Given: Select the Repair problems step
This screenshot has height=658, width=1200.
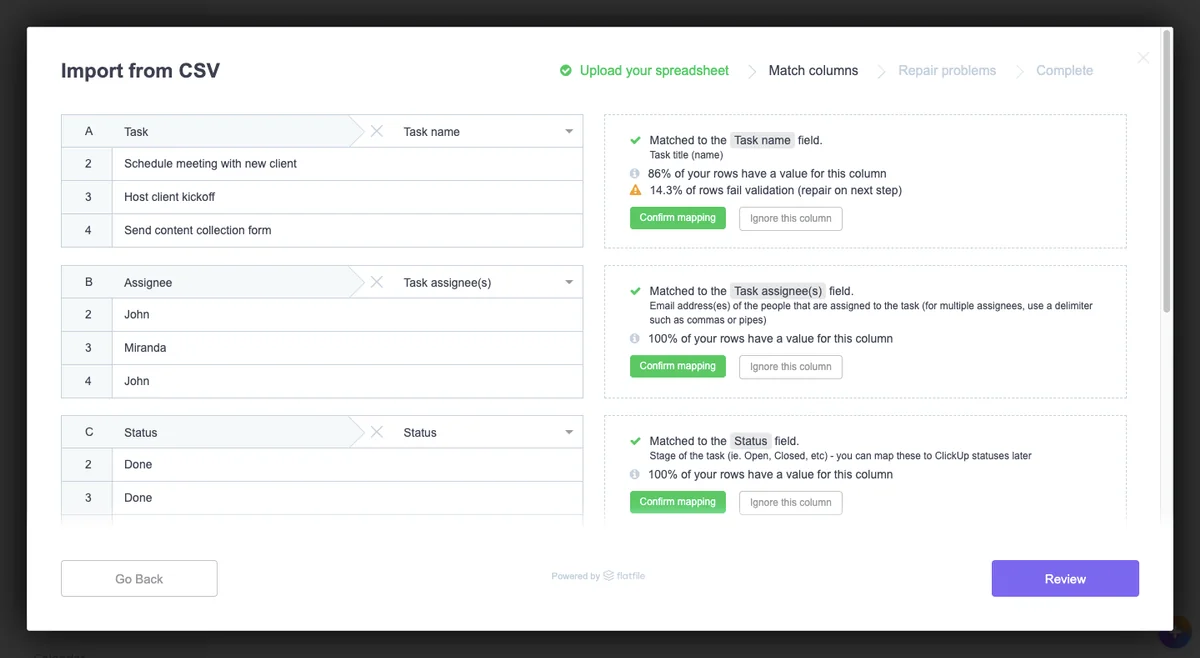Looking at the screenshot, I should coord(947,70).
